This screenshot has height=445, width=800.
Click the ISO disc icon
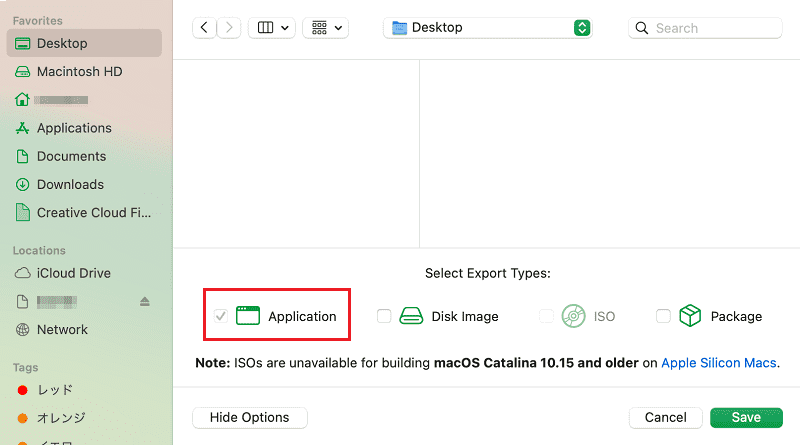click(573, 316)
